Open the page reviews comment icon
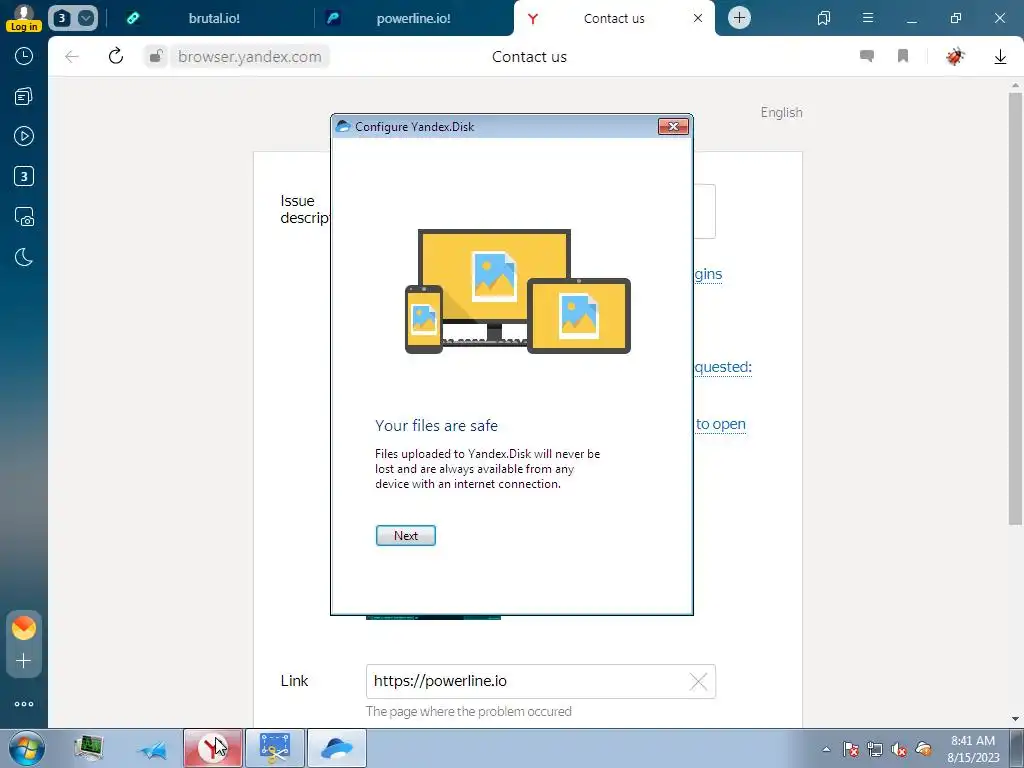This screenshot has height=768, width=1024. tap(867, 56)
